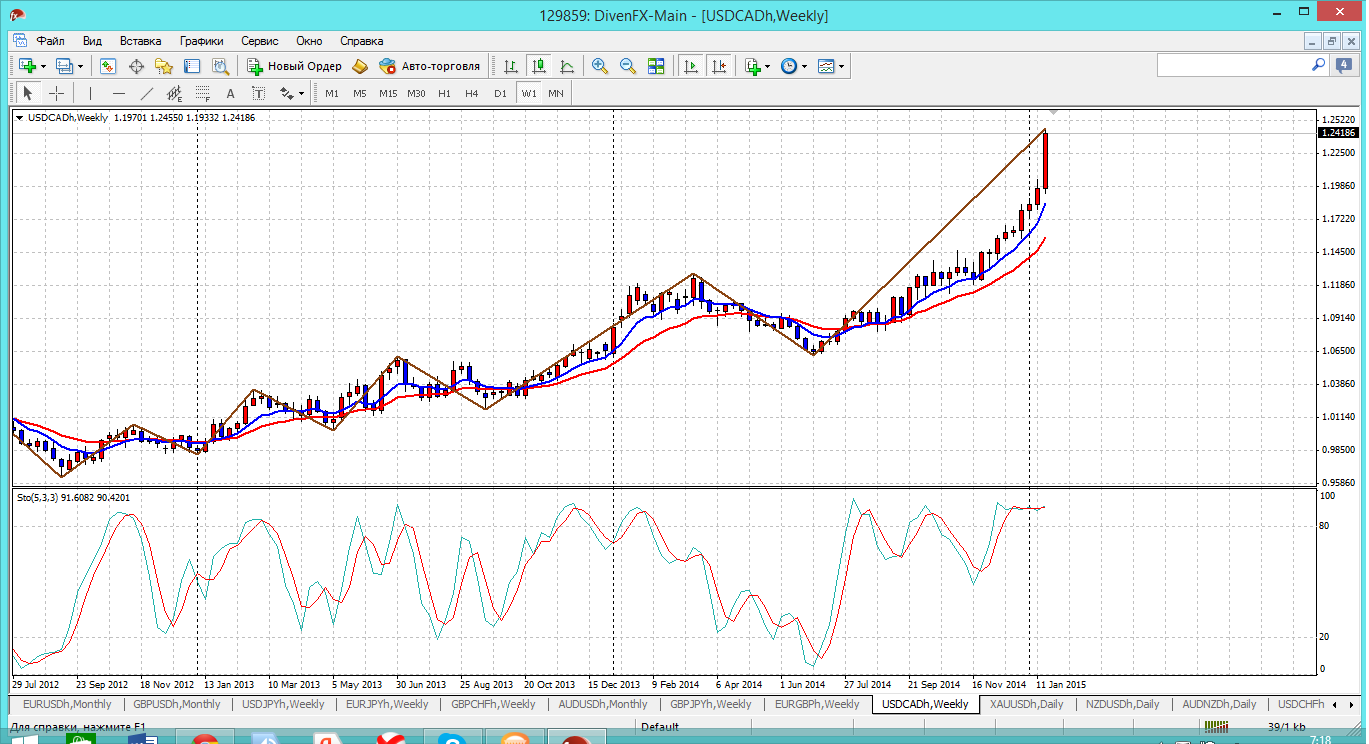This screenshot has width=1369, height=744.
Task: Switch timeframe to H4
Action: 472,93
